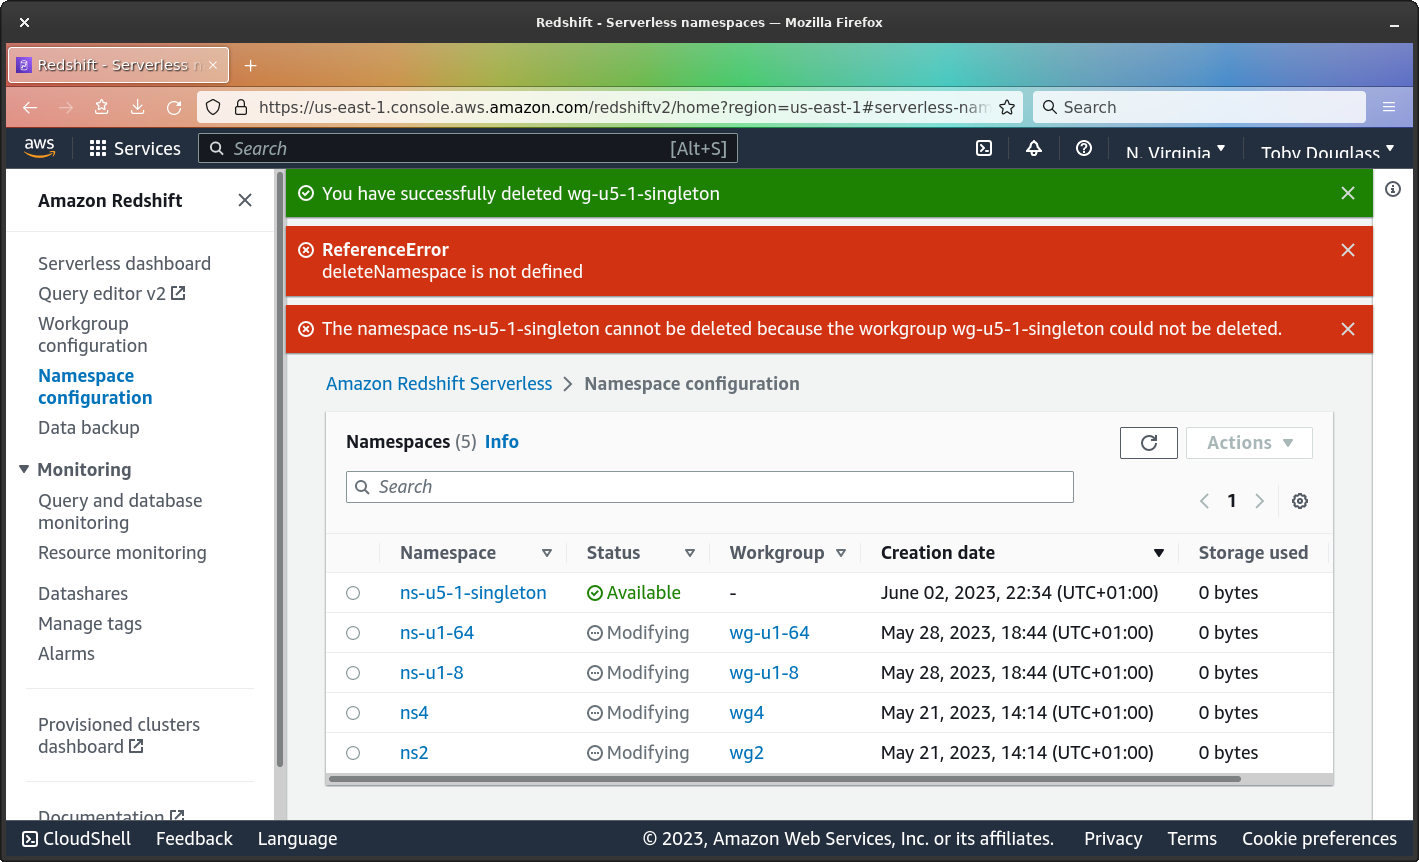
Task: Click the tracking protection shield icon
Action: point(213,107)
